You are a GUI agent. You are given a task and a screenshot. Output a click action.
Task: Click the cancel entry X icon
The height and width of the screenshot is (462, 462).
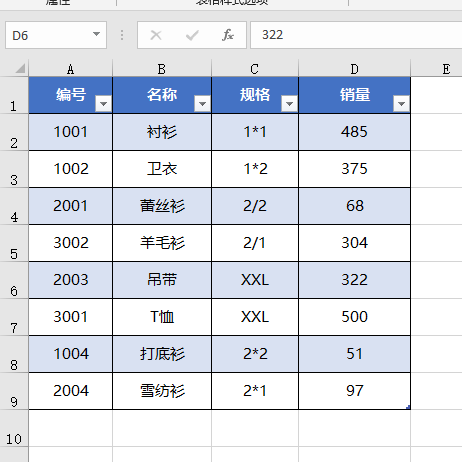tap(156, 35)
